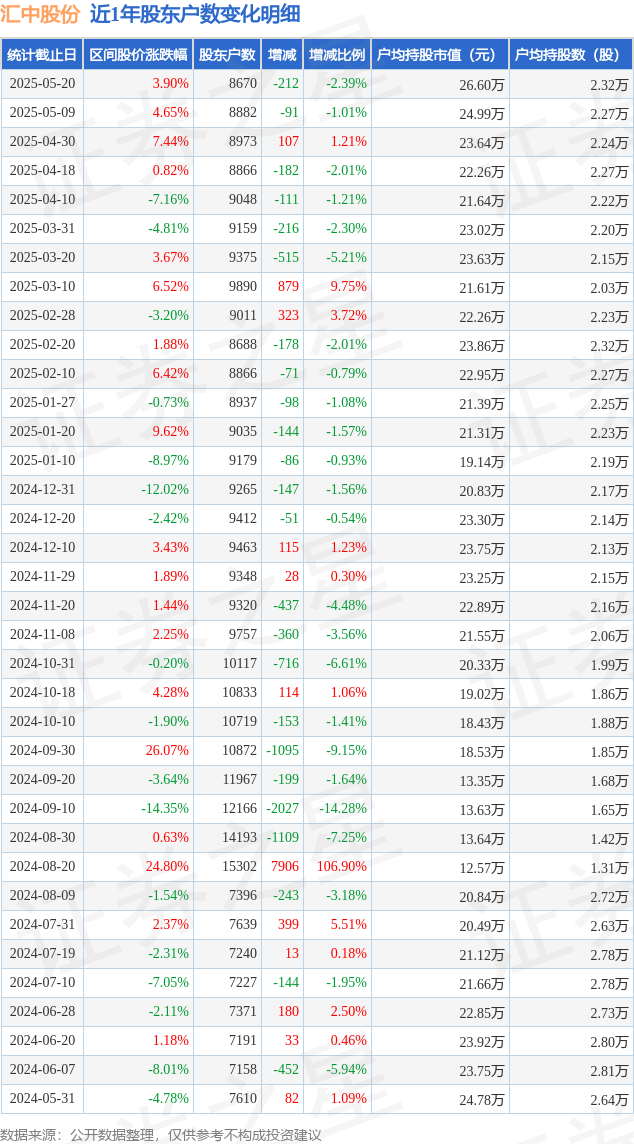The height and width of the screenshot is (1144, 634).
Task: Click the 106.90% change ratio cell
Action: (x=340, y=866)
